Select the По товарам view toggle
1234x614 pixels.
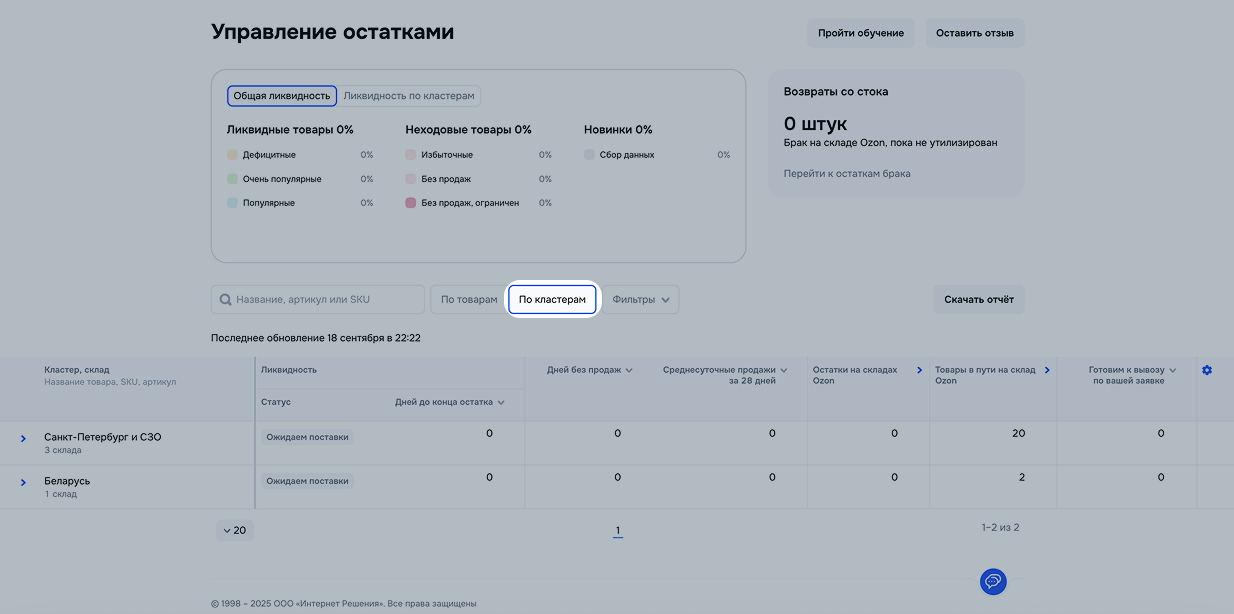click(468, 300)
